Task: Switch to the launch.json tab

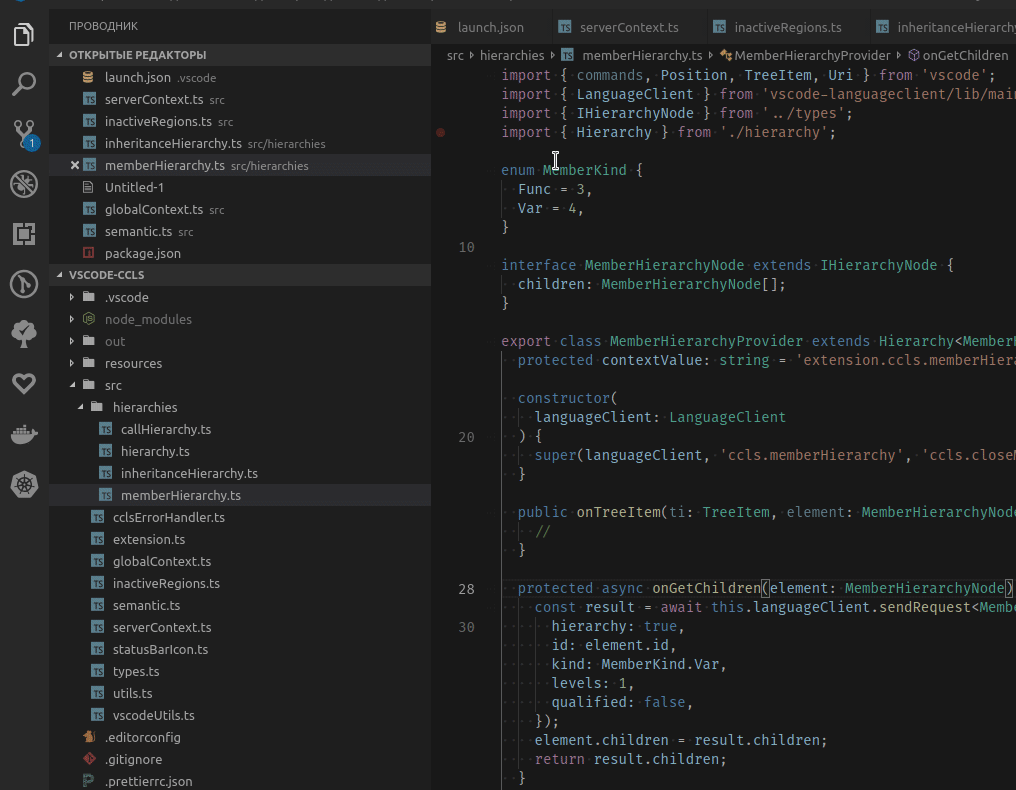Action: click(x=490, y=26)
